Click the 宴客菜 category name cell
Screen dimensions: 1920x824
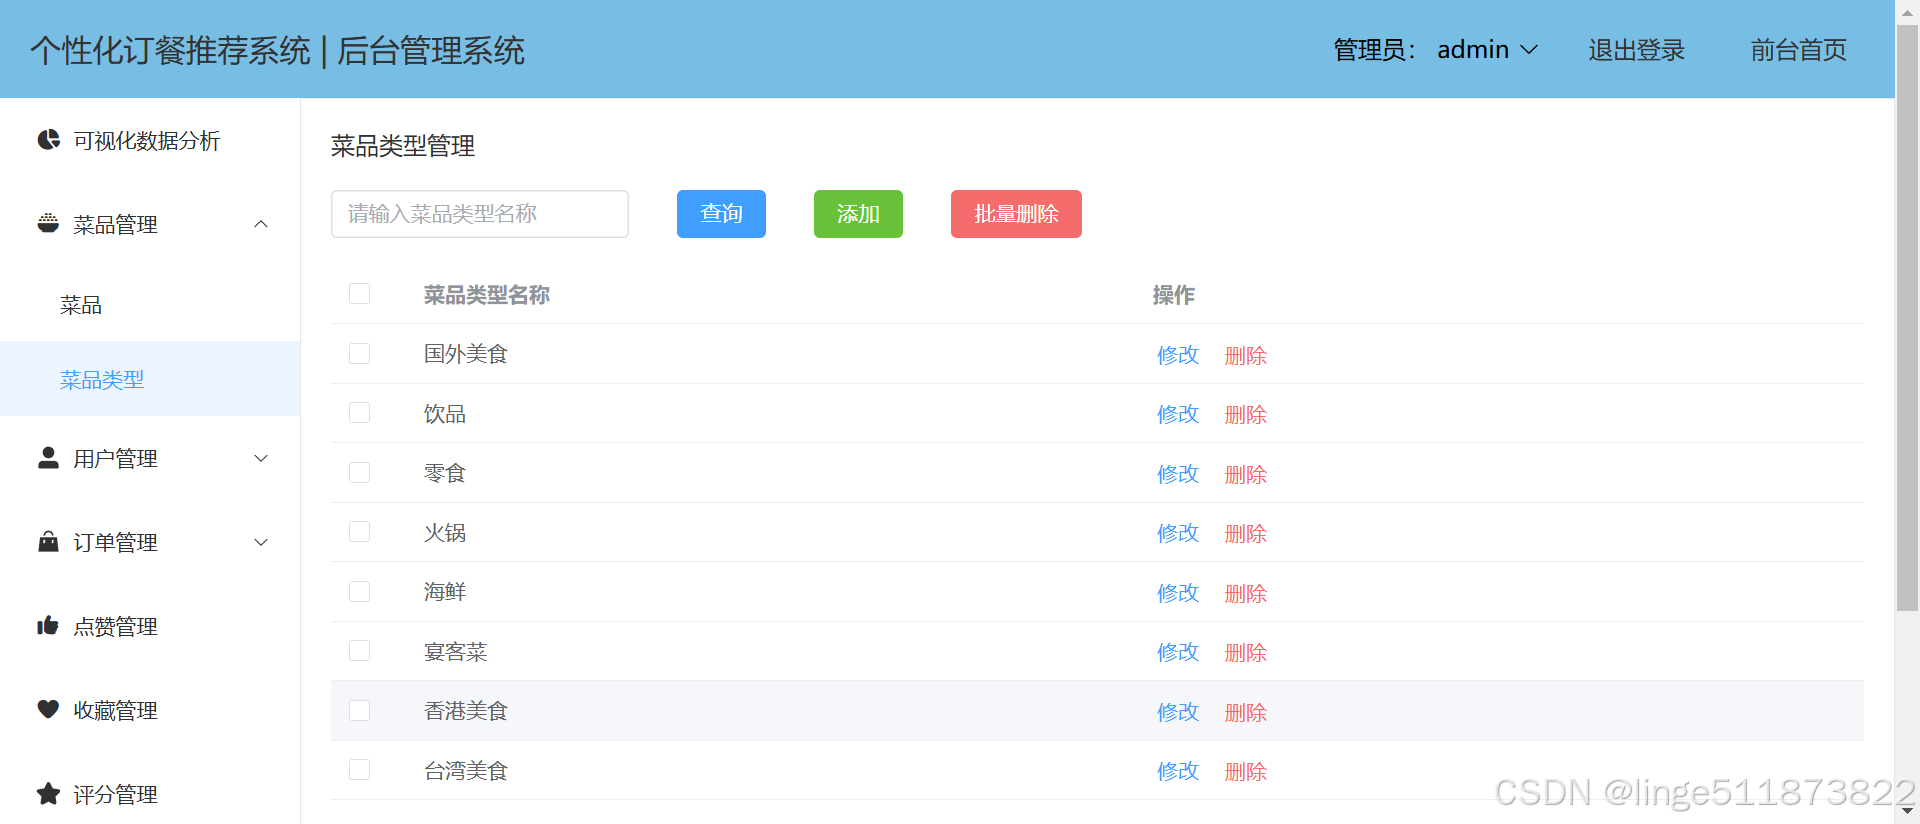pyautogui.click(x=455, y=652)
